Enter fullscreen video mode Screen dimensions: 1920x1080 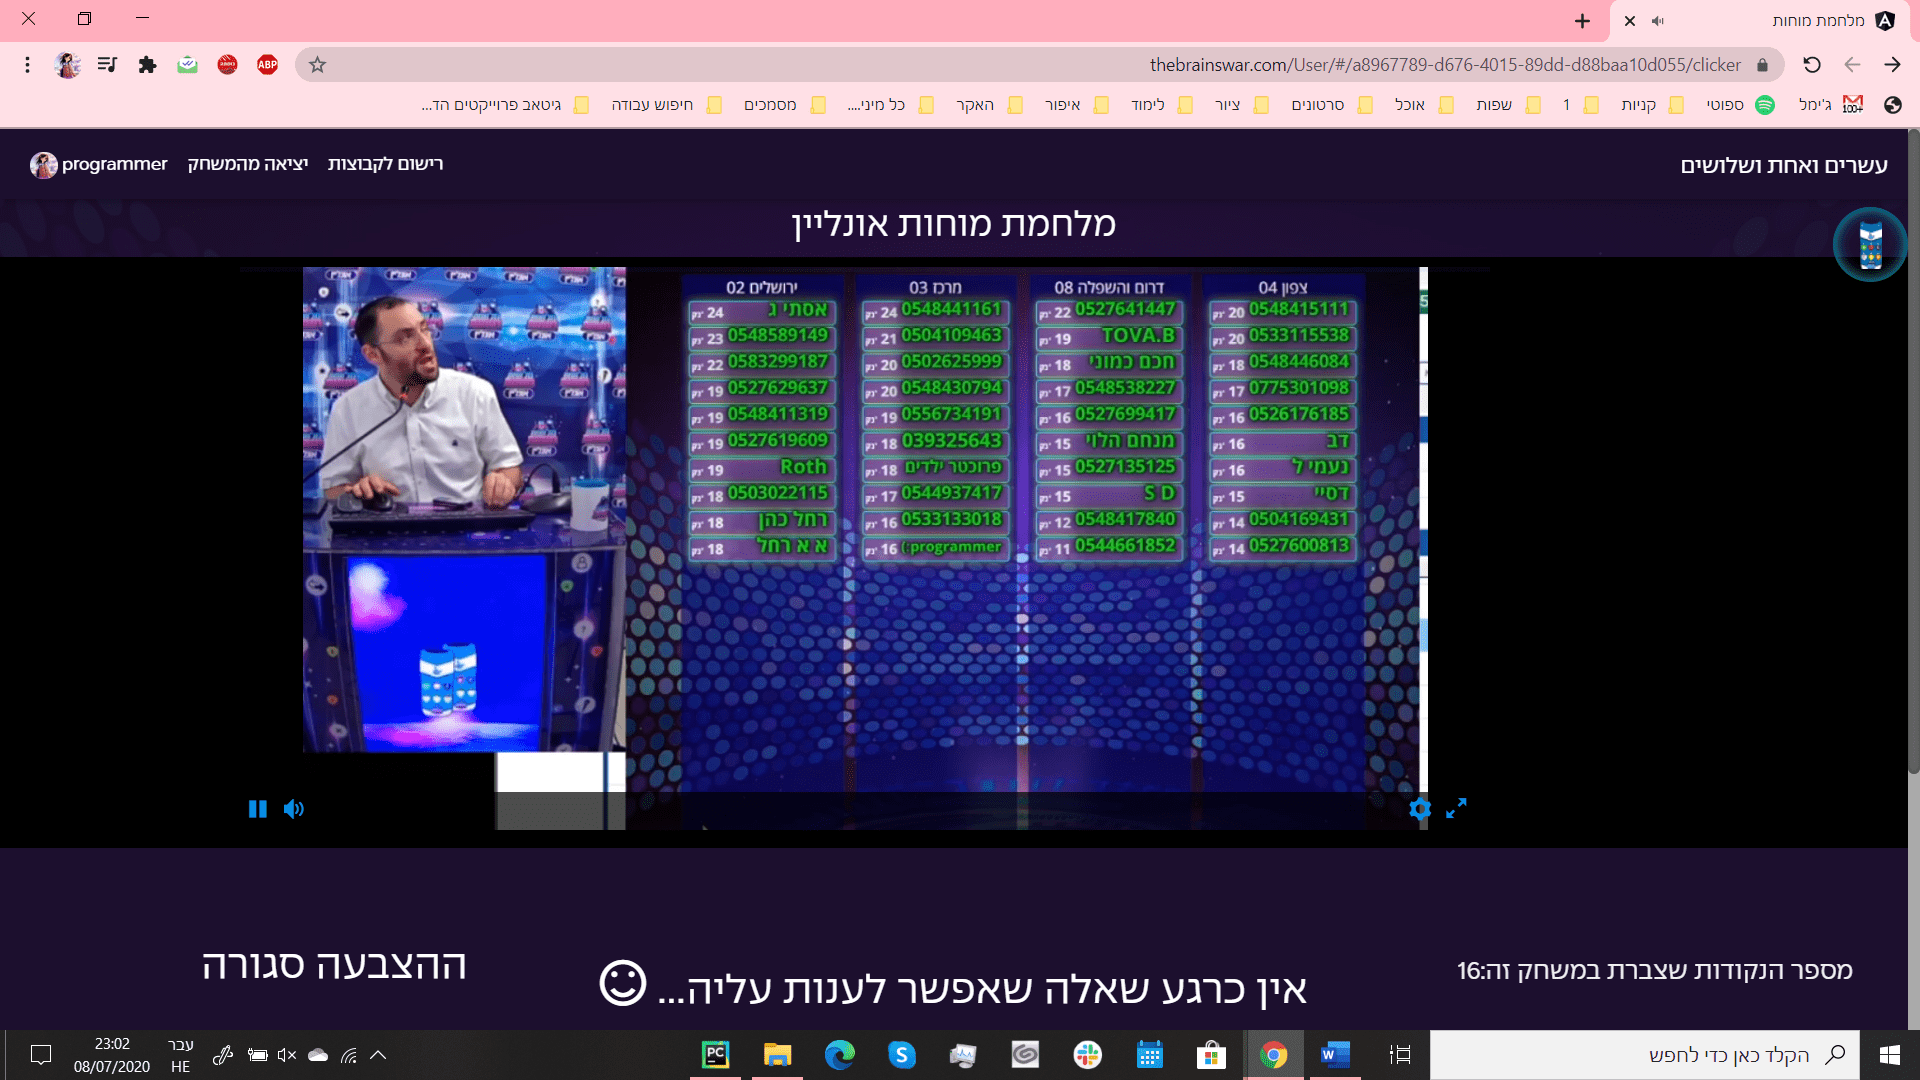[x=1456, y=808]
